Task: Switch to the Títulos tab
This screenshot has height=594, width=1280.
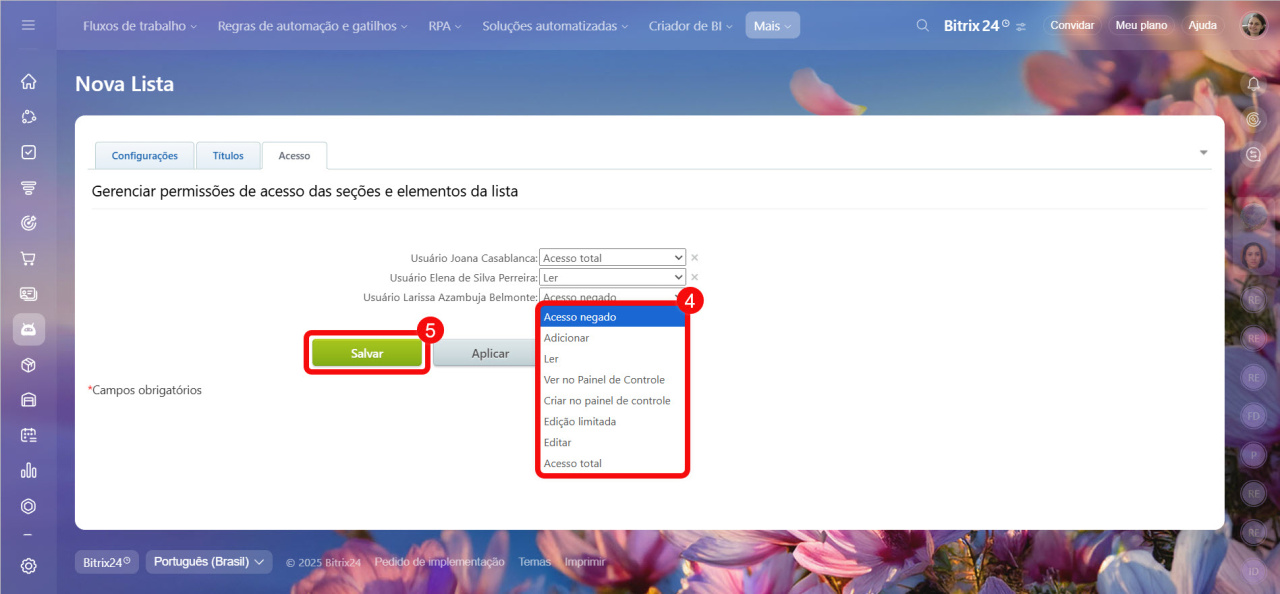Action: (228, 156)
